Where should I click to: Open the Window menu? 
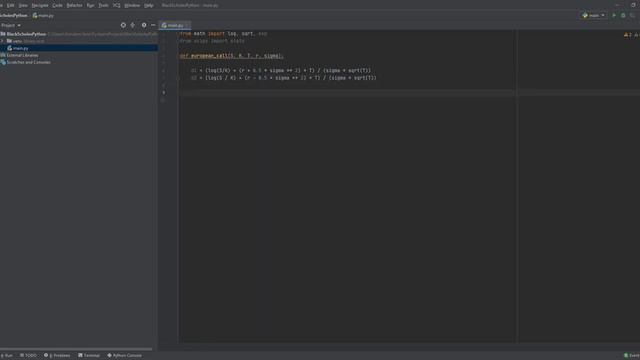click(132, 5)
